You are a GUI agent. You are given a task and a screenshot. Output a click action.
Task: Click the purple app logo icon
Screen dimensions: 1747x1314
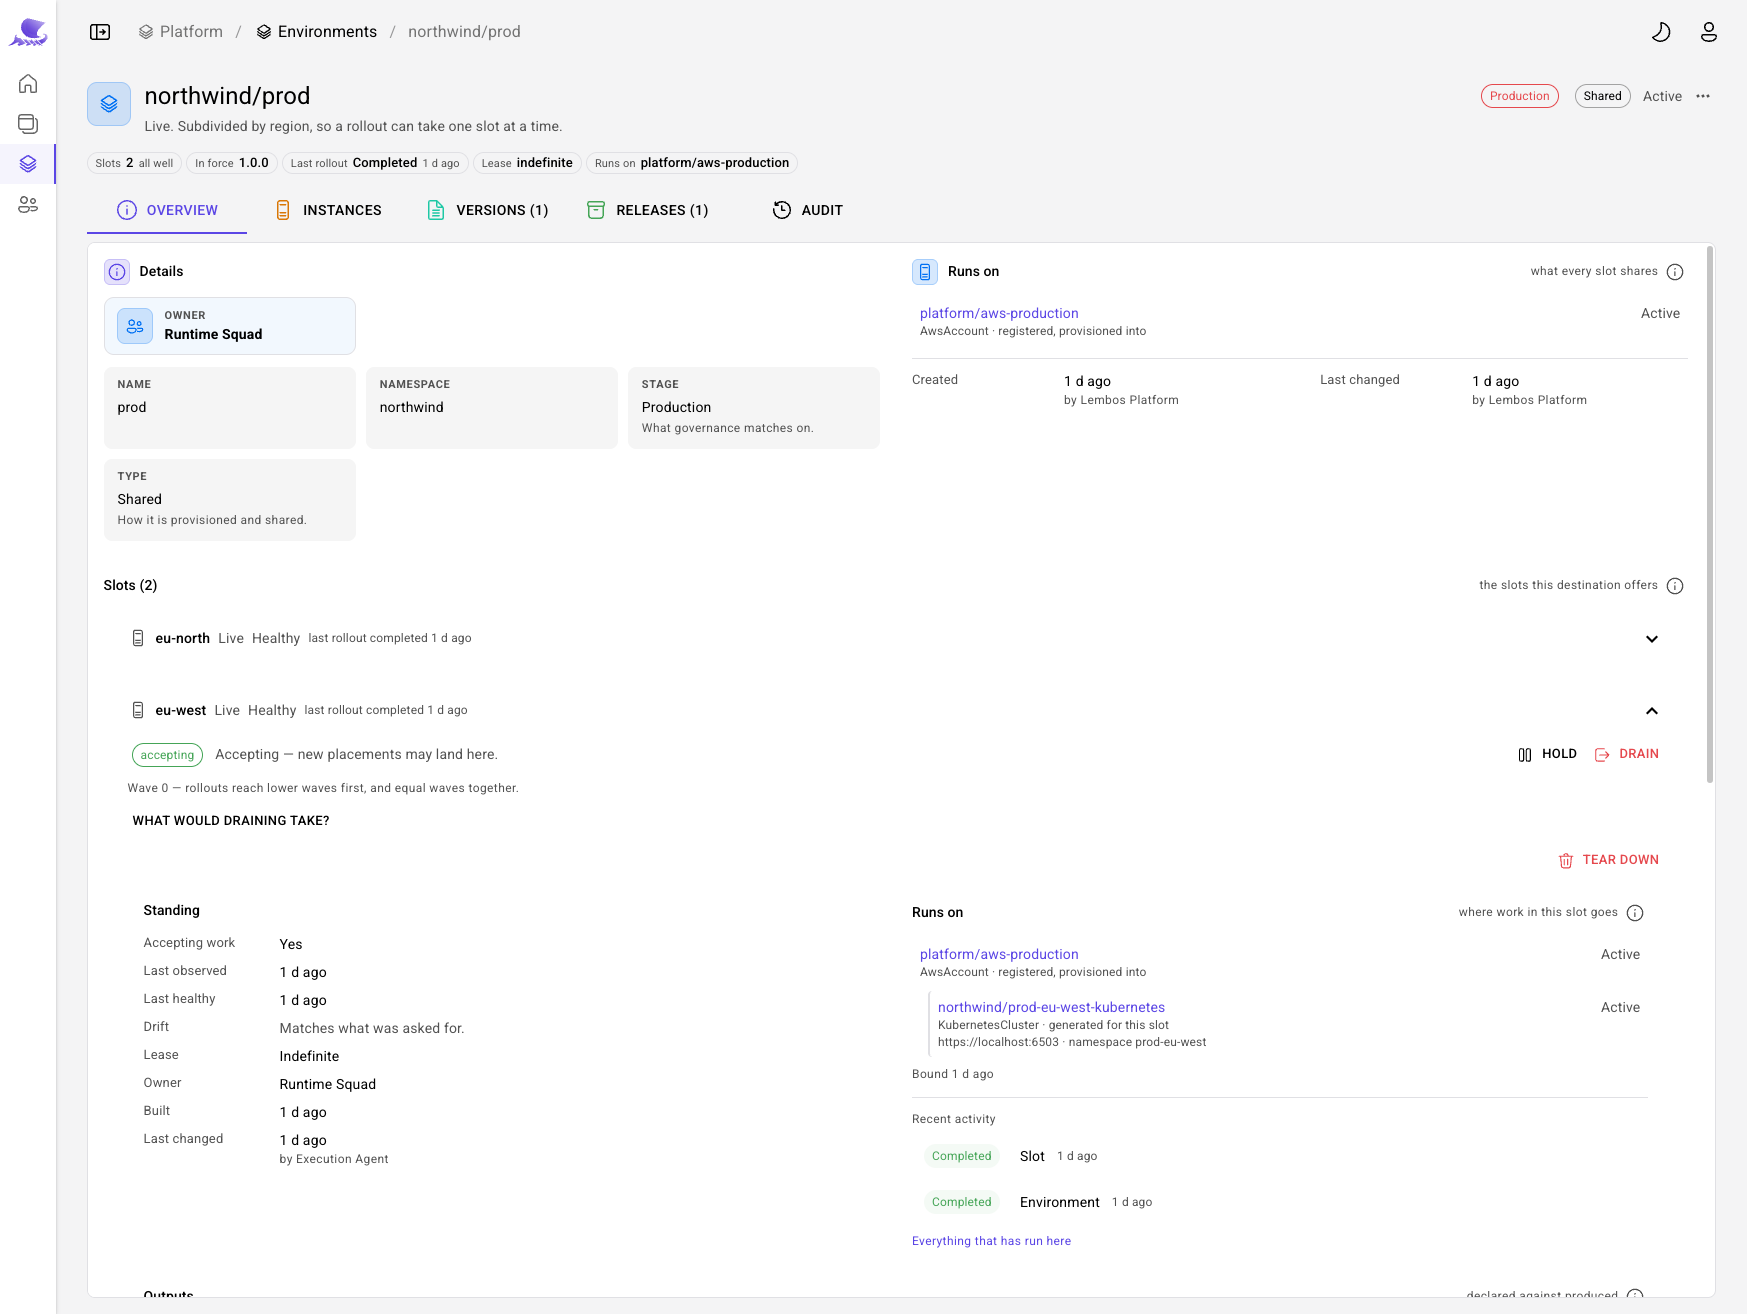[28, 32]
